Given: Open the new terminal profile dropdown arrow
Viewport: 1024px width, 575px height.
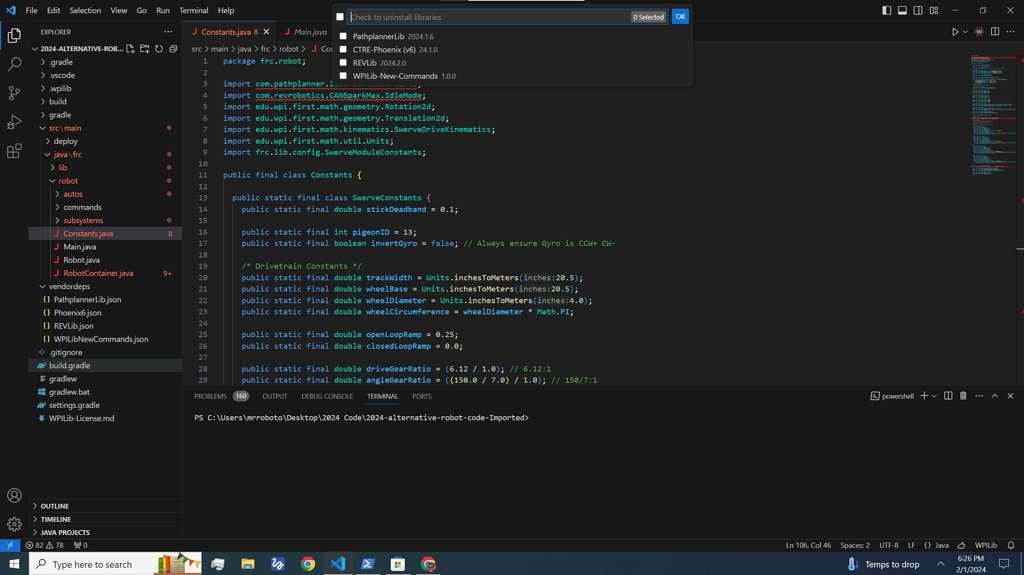Looking at the screenshot, I should pyautogui.click(x=934, y=396).
